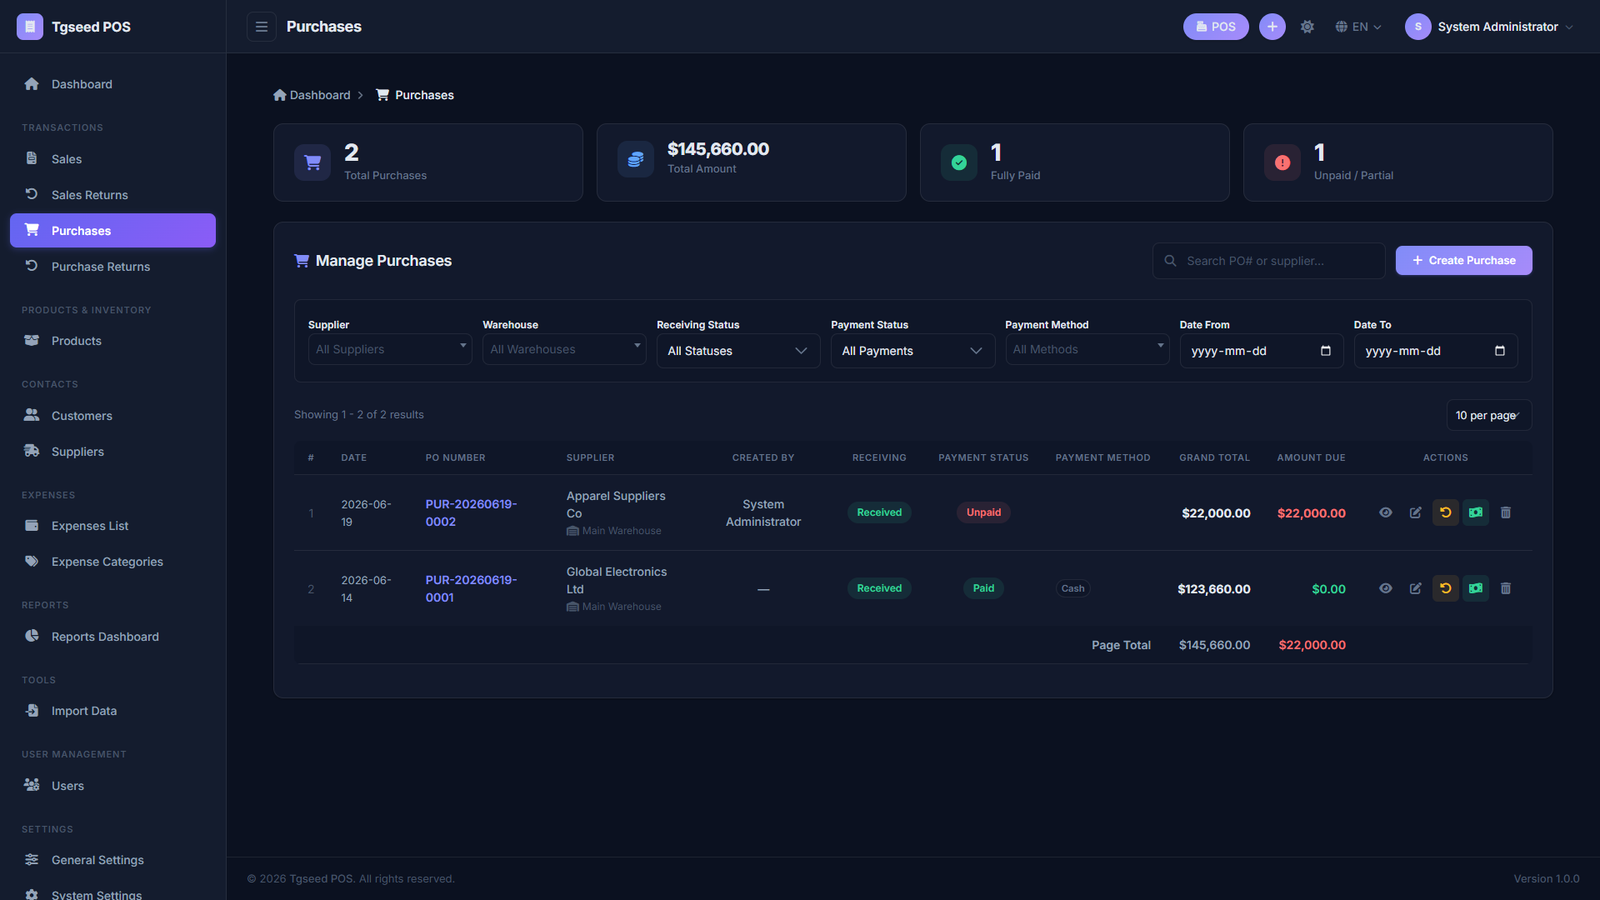Screen dimensions: 1600x900
Task: Delete purchase PUR-20260619-0002 with trash icon
Action: tap(1505, 513)
